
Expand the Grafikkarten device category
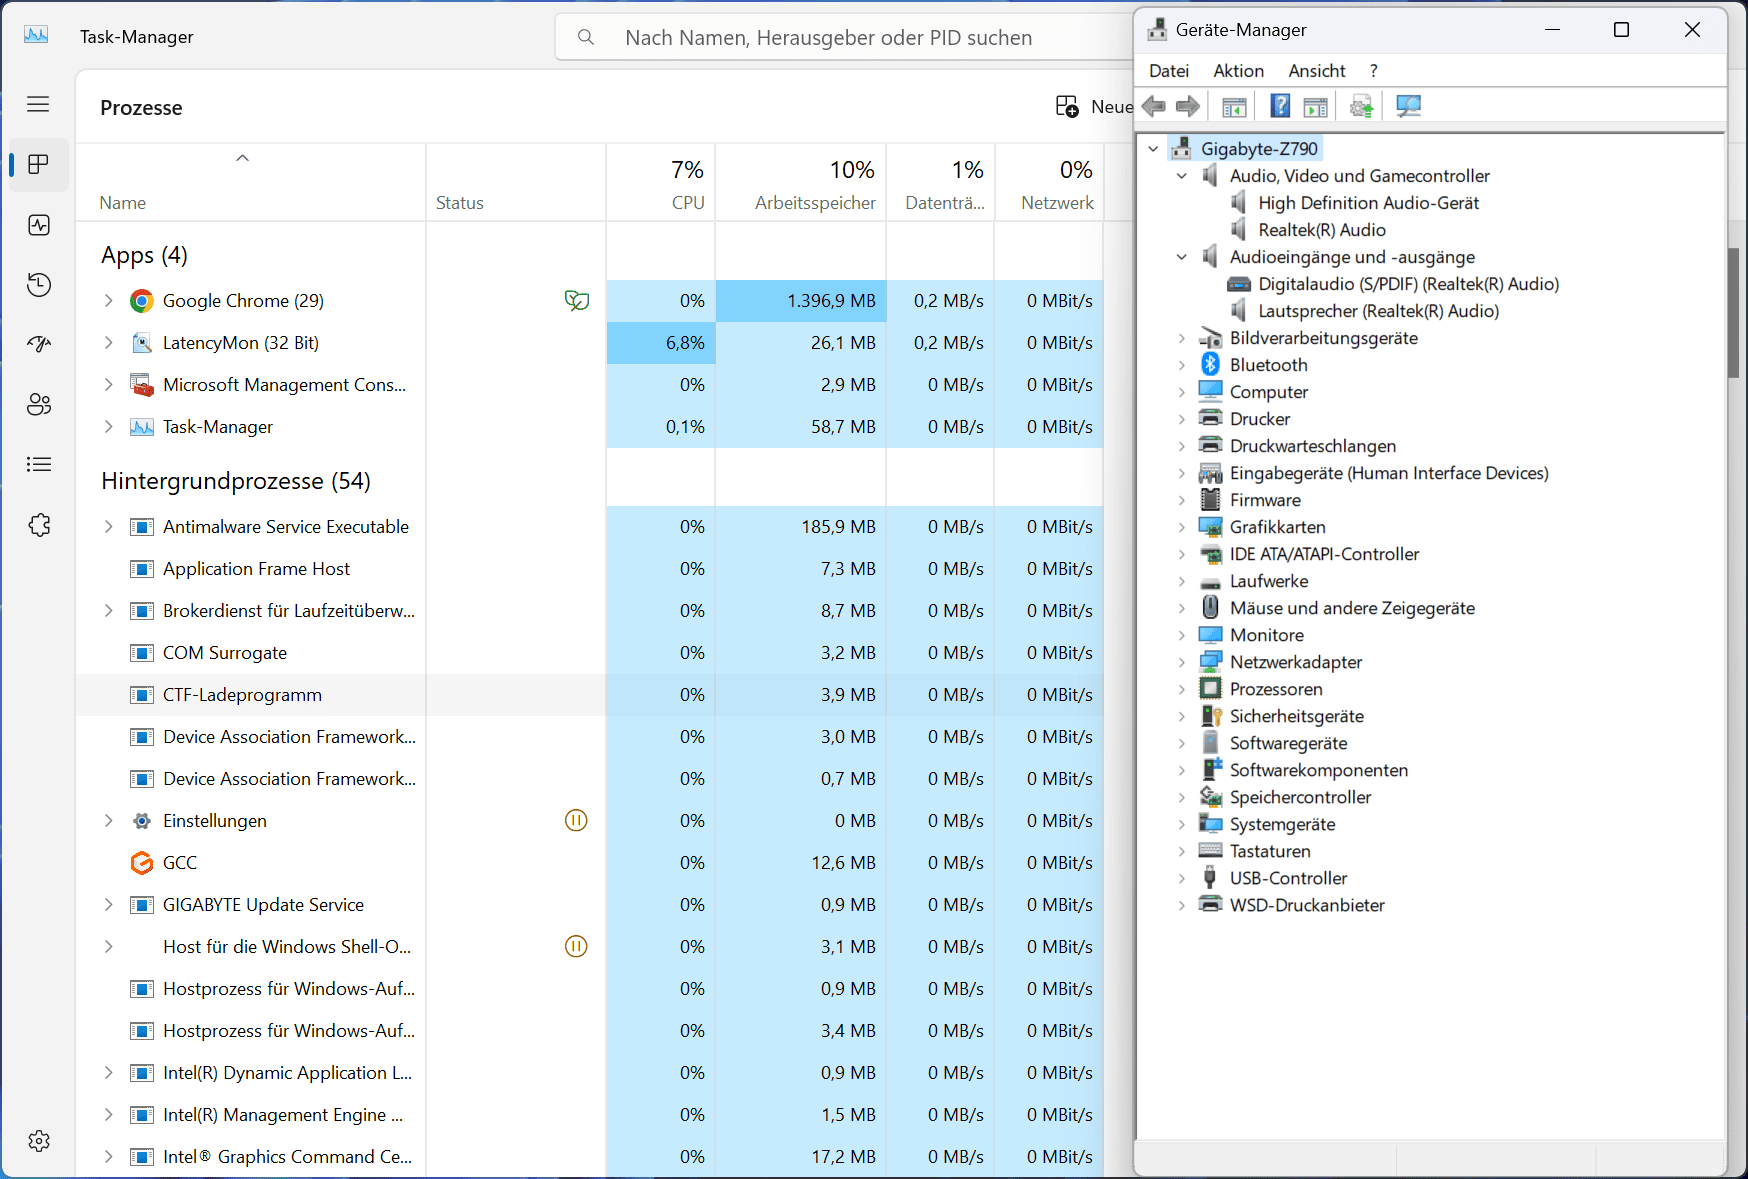coord(1182,526)
